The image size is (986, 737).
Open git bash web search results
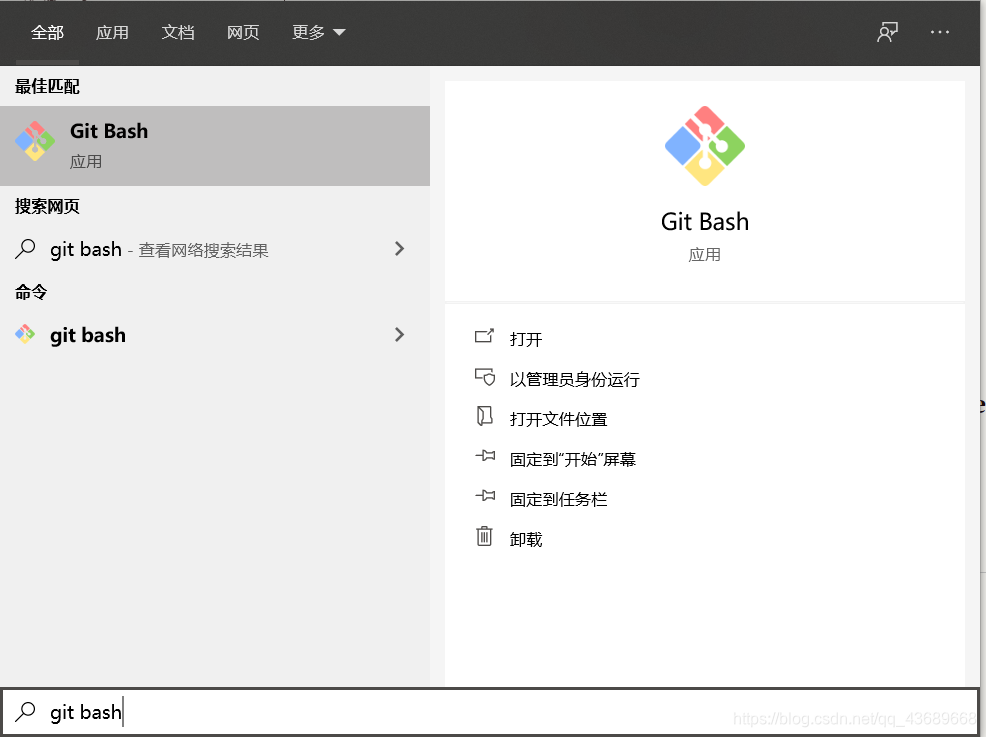215,250
